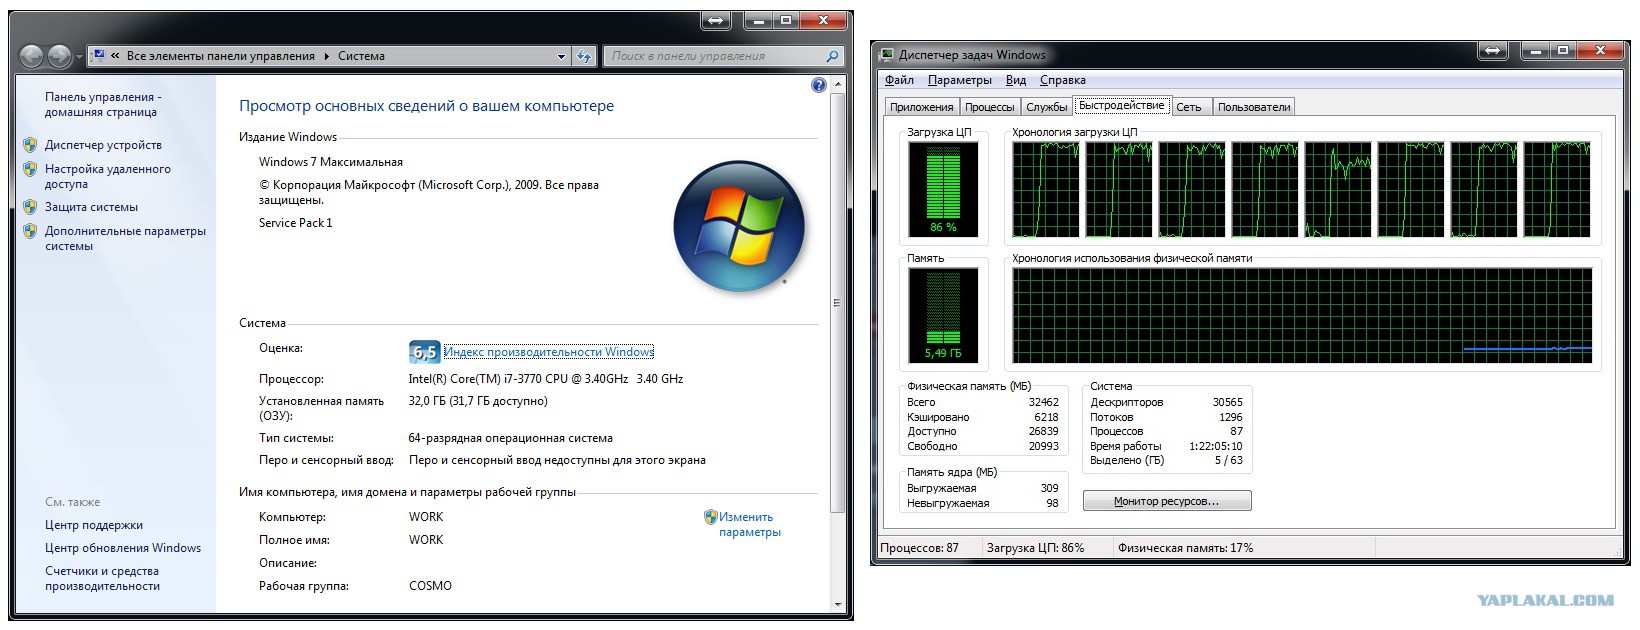Select the Быстродействие tab
This screenshot has width=1640, height=630.
pyautogui.click(x=1121, y=105)
